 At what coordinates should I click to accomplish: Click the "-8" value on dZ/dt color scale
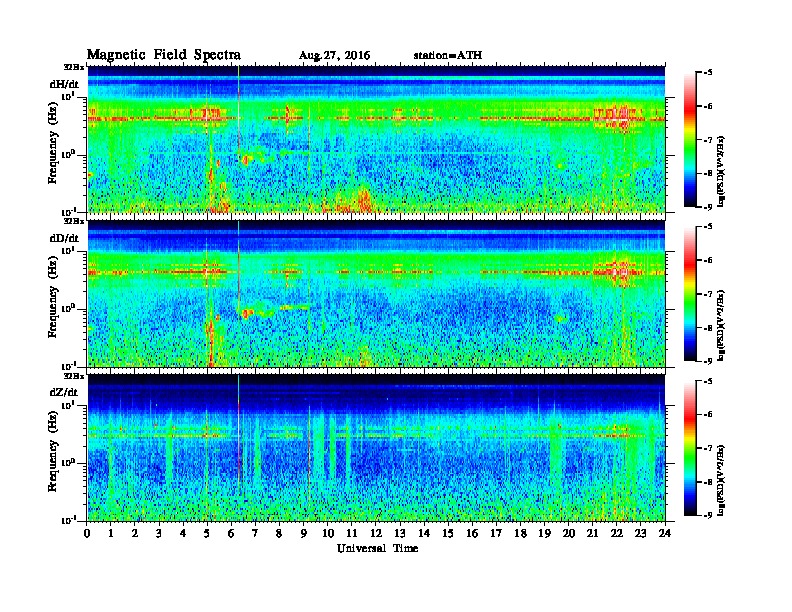(x=708, y=482)
